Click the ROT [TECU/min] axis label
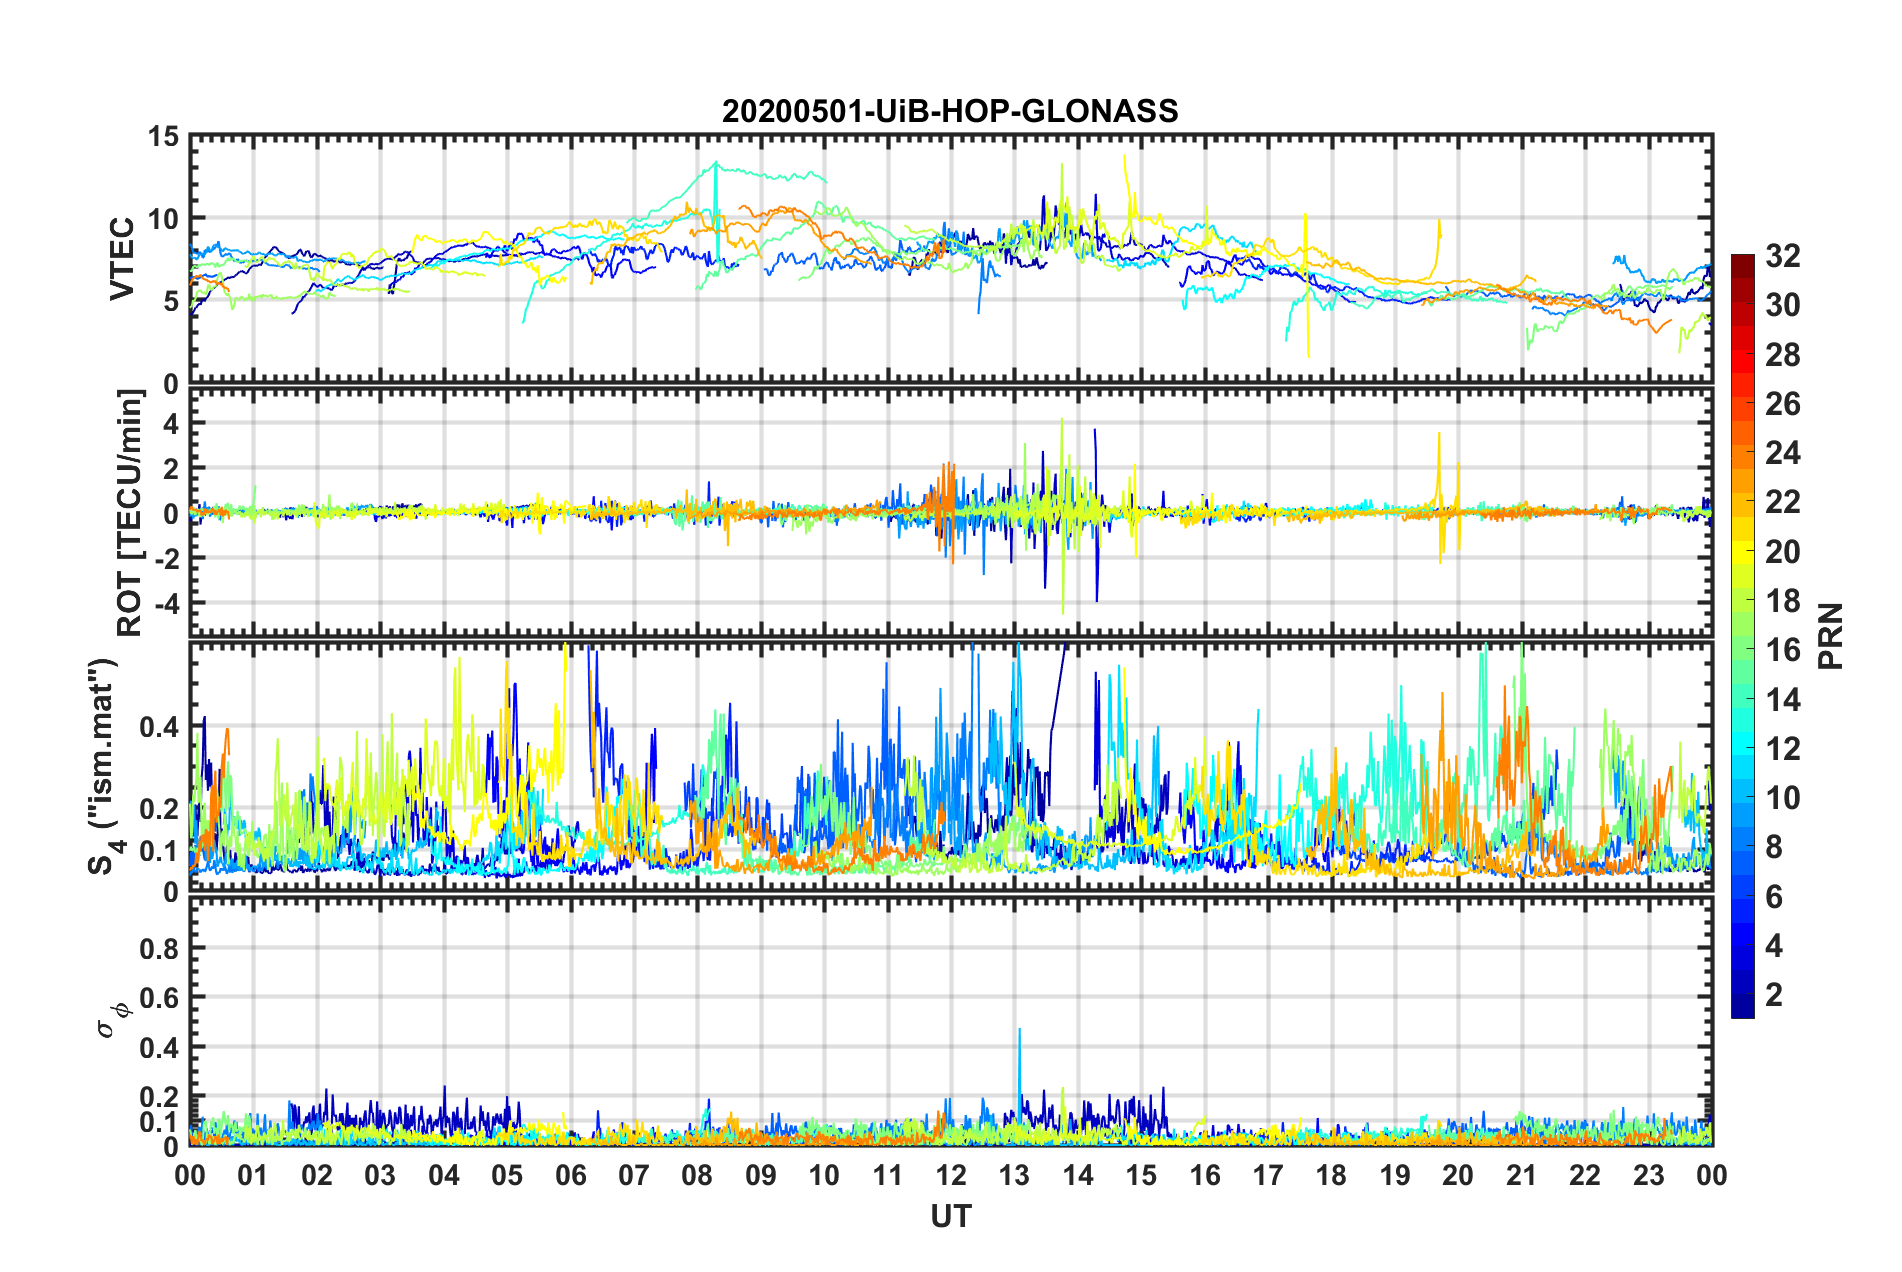Viewport: 1902px width, 1272px height. click(x=130, y=513)
